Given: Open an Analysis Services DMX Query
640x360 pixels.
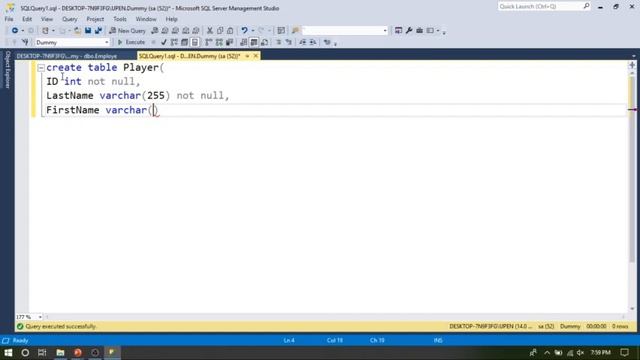Looking at the screenshot, I should [175, 31].
